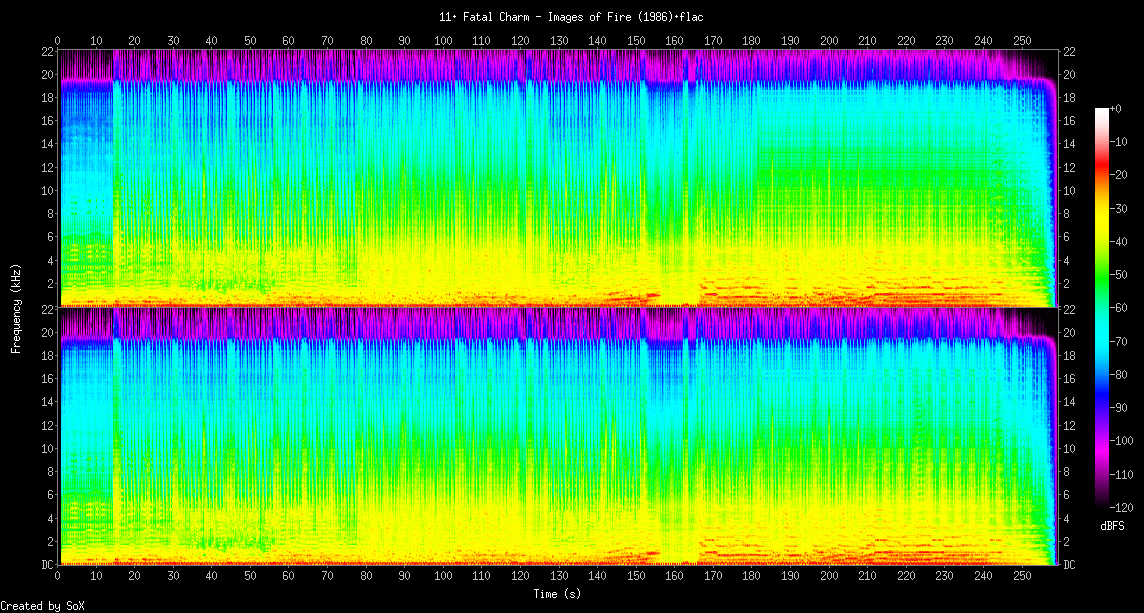Image resolution: width=1144 pixels, height=613 pixels.
Task: Click the 0 second mark on bottom time axis
Action: 58,576
